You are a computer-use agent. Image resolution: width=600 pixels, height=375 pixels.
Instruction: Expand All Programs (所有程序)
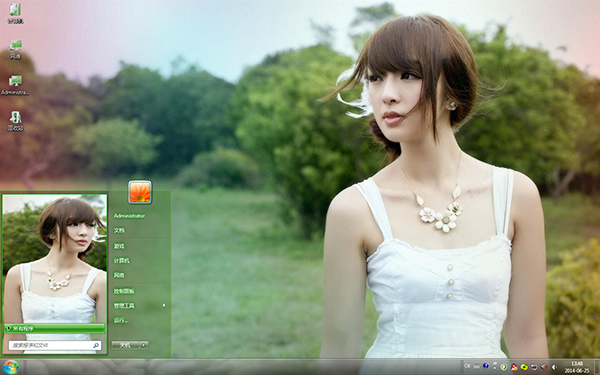55,328
